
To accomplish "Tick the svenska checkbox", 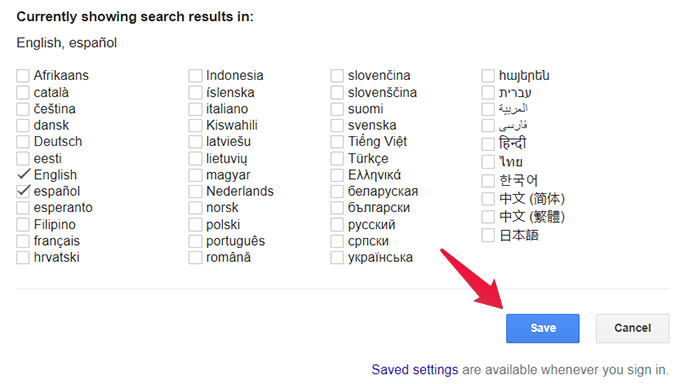I will 337,125.
